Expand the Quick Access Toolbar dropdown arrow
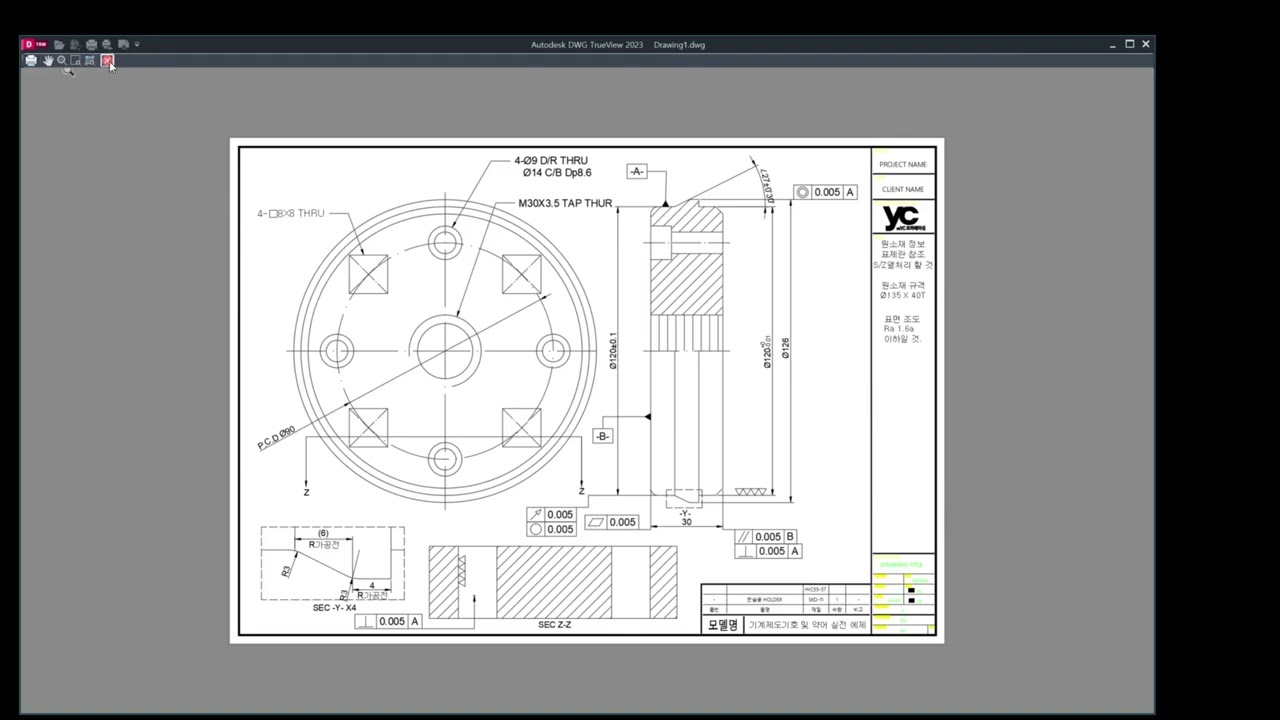Screen dimensions: 1280x720 click(x=137, y=44)
